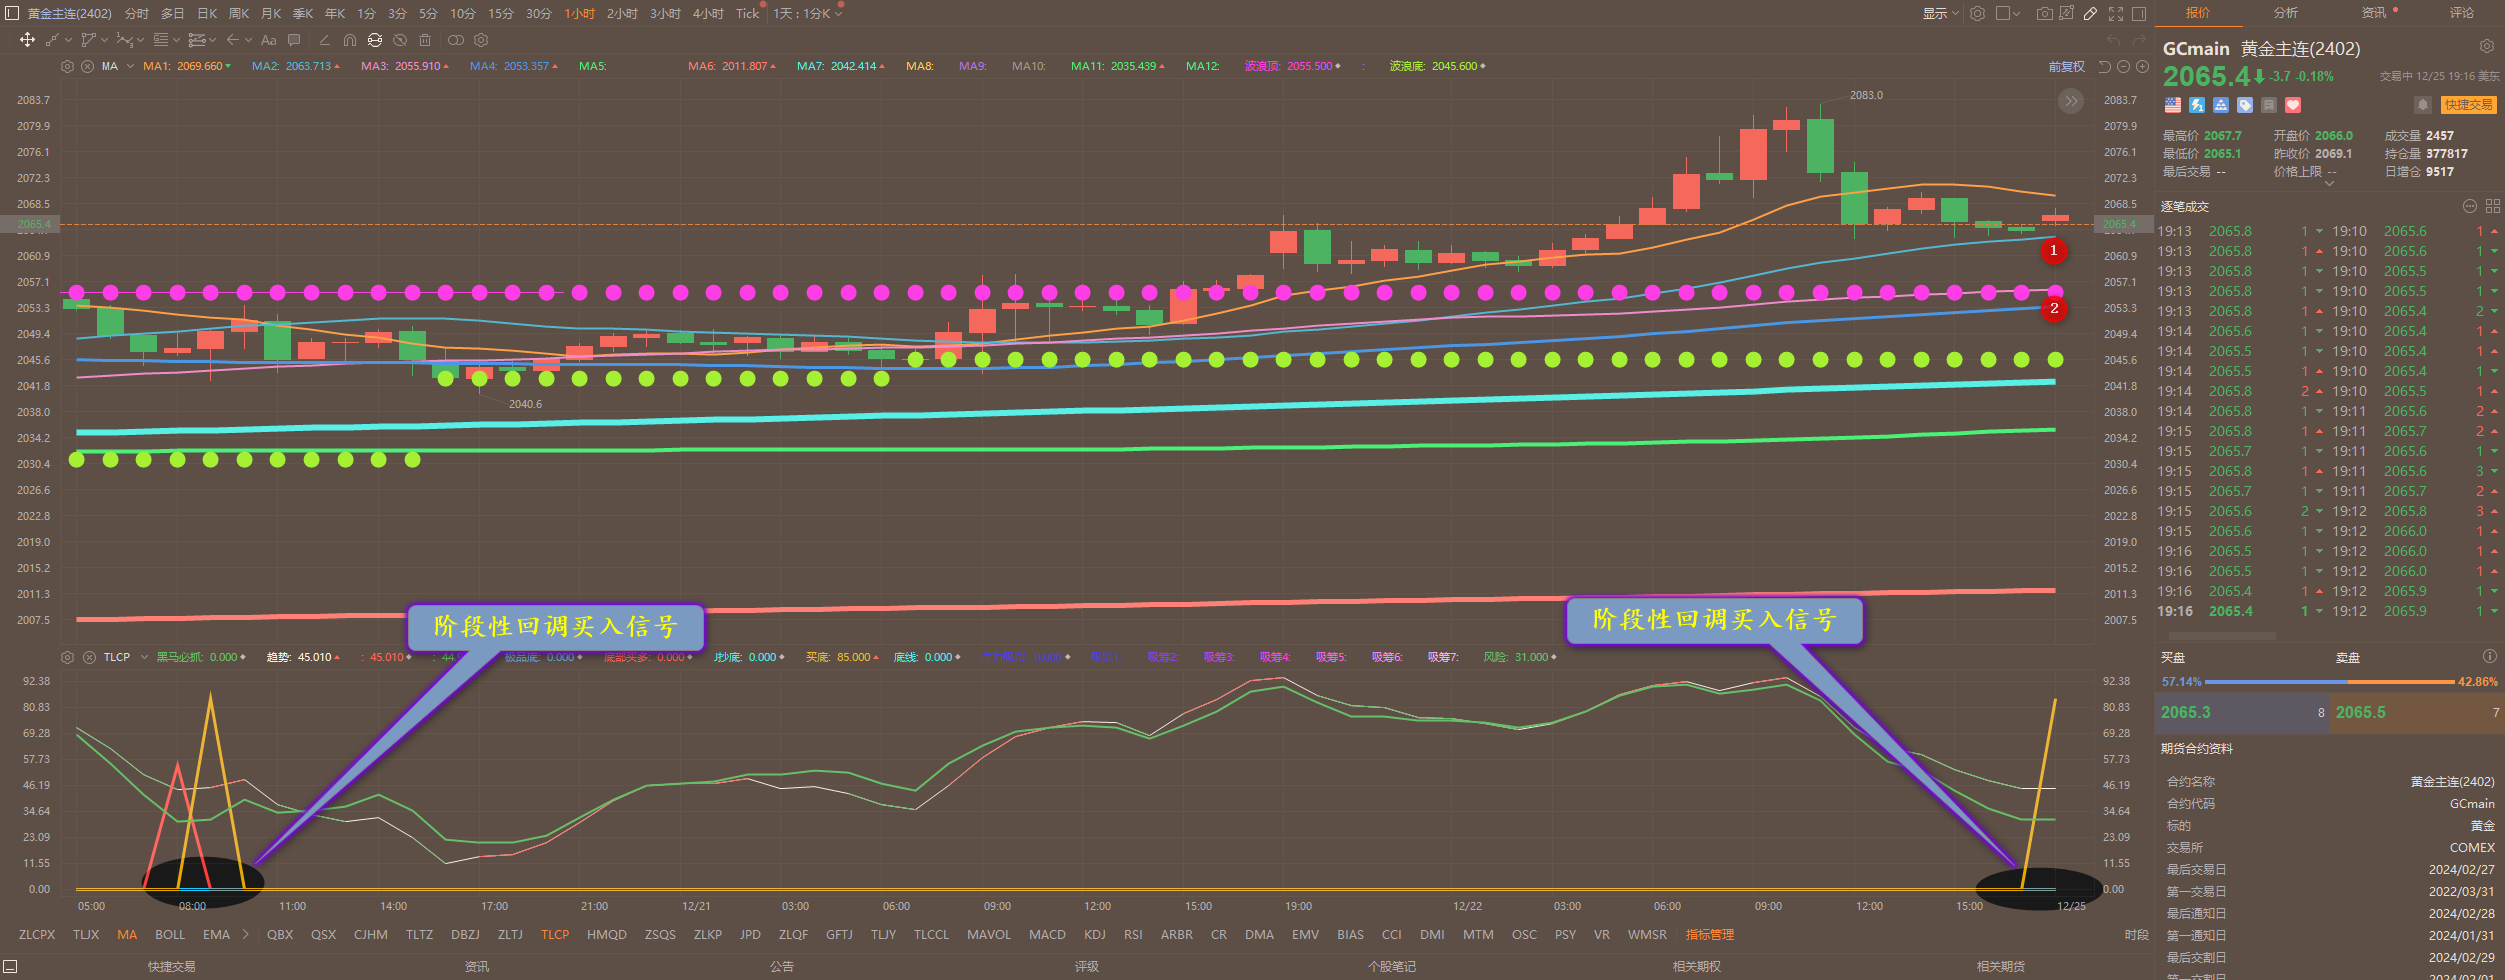Screen dimensions: 2505x980
Task: Zoom out the chart with minus icon
Action: [x=2123, y=66]
